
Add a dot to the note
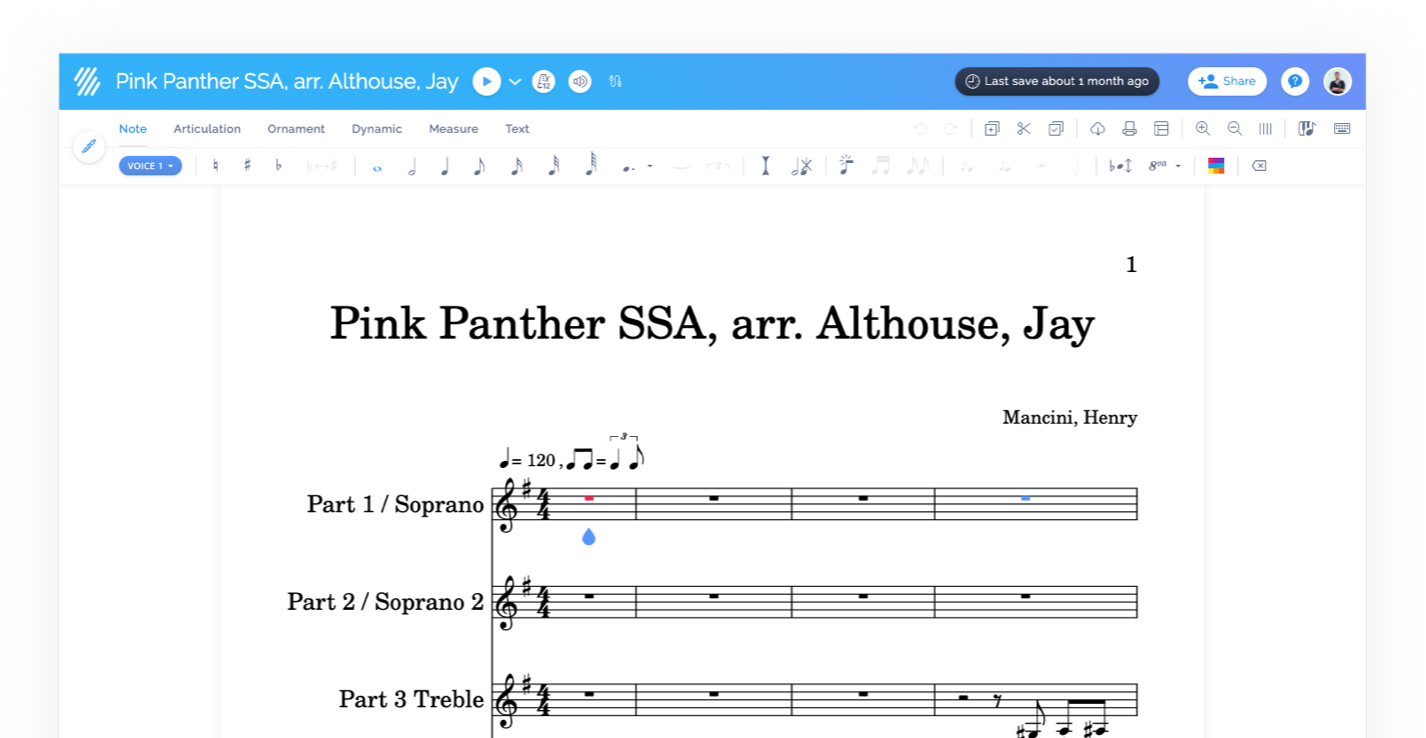(629, 168)
